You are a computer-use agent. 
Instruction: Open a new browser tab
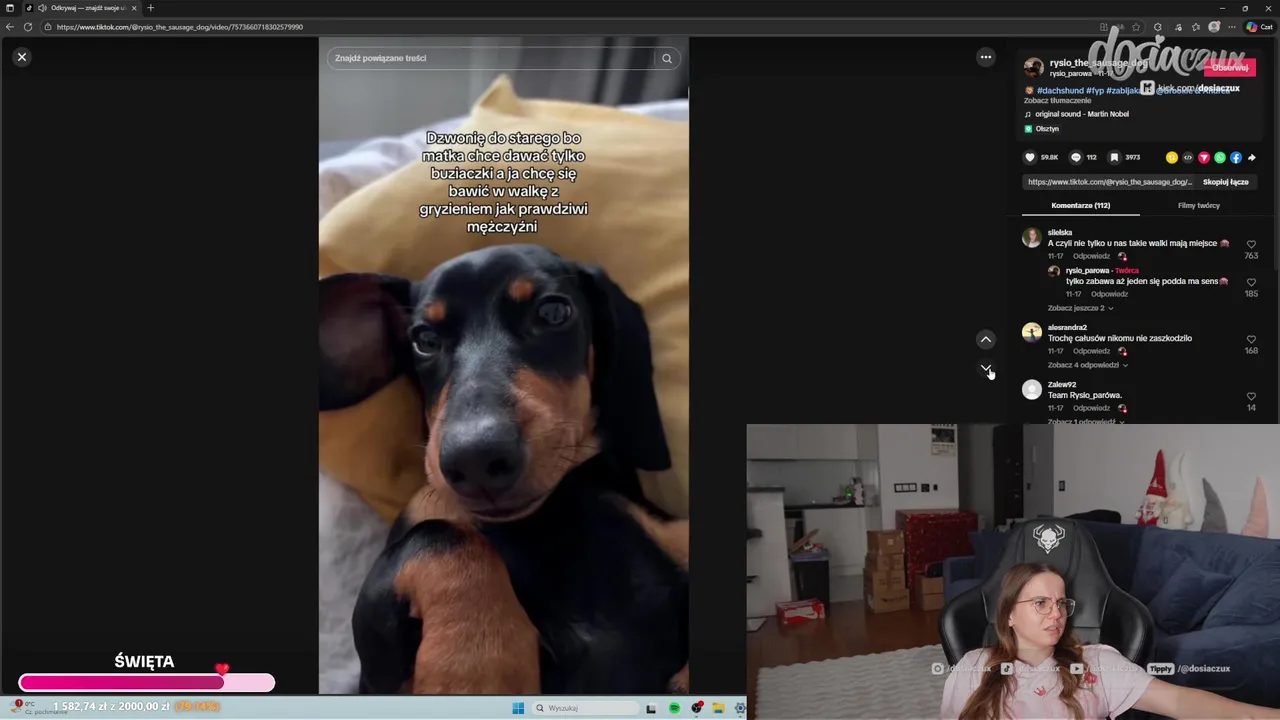click(x=151, y=8)
